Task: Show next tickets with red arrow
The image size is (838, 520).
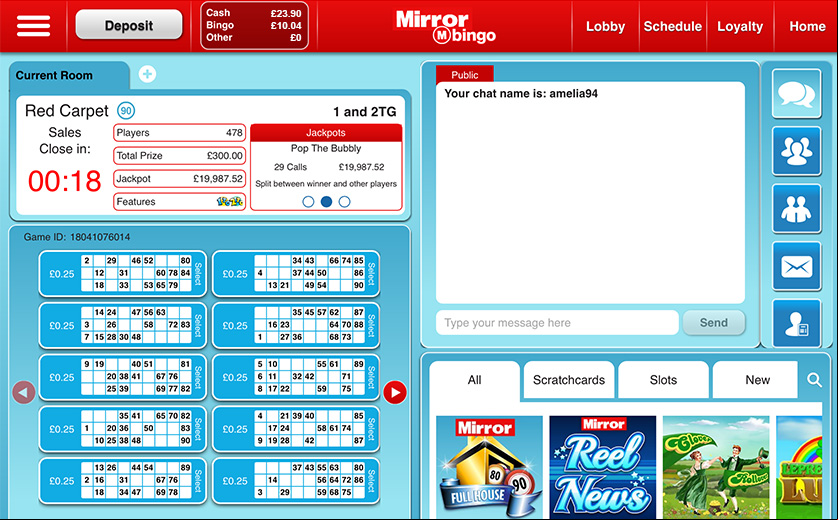Action: 395,392
